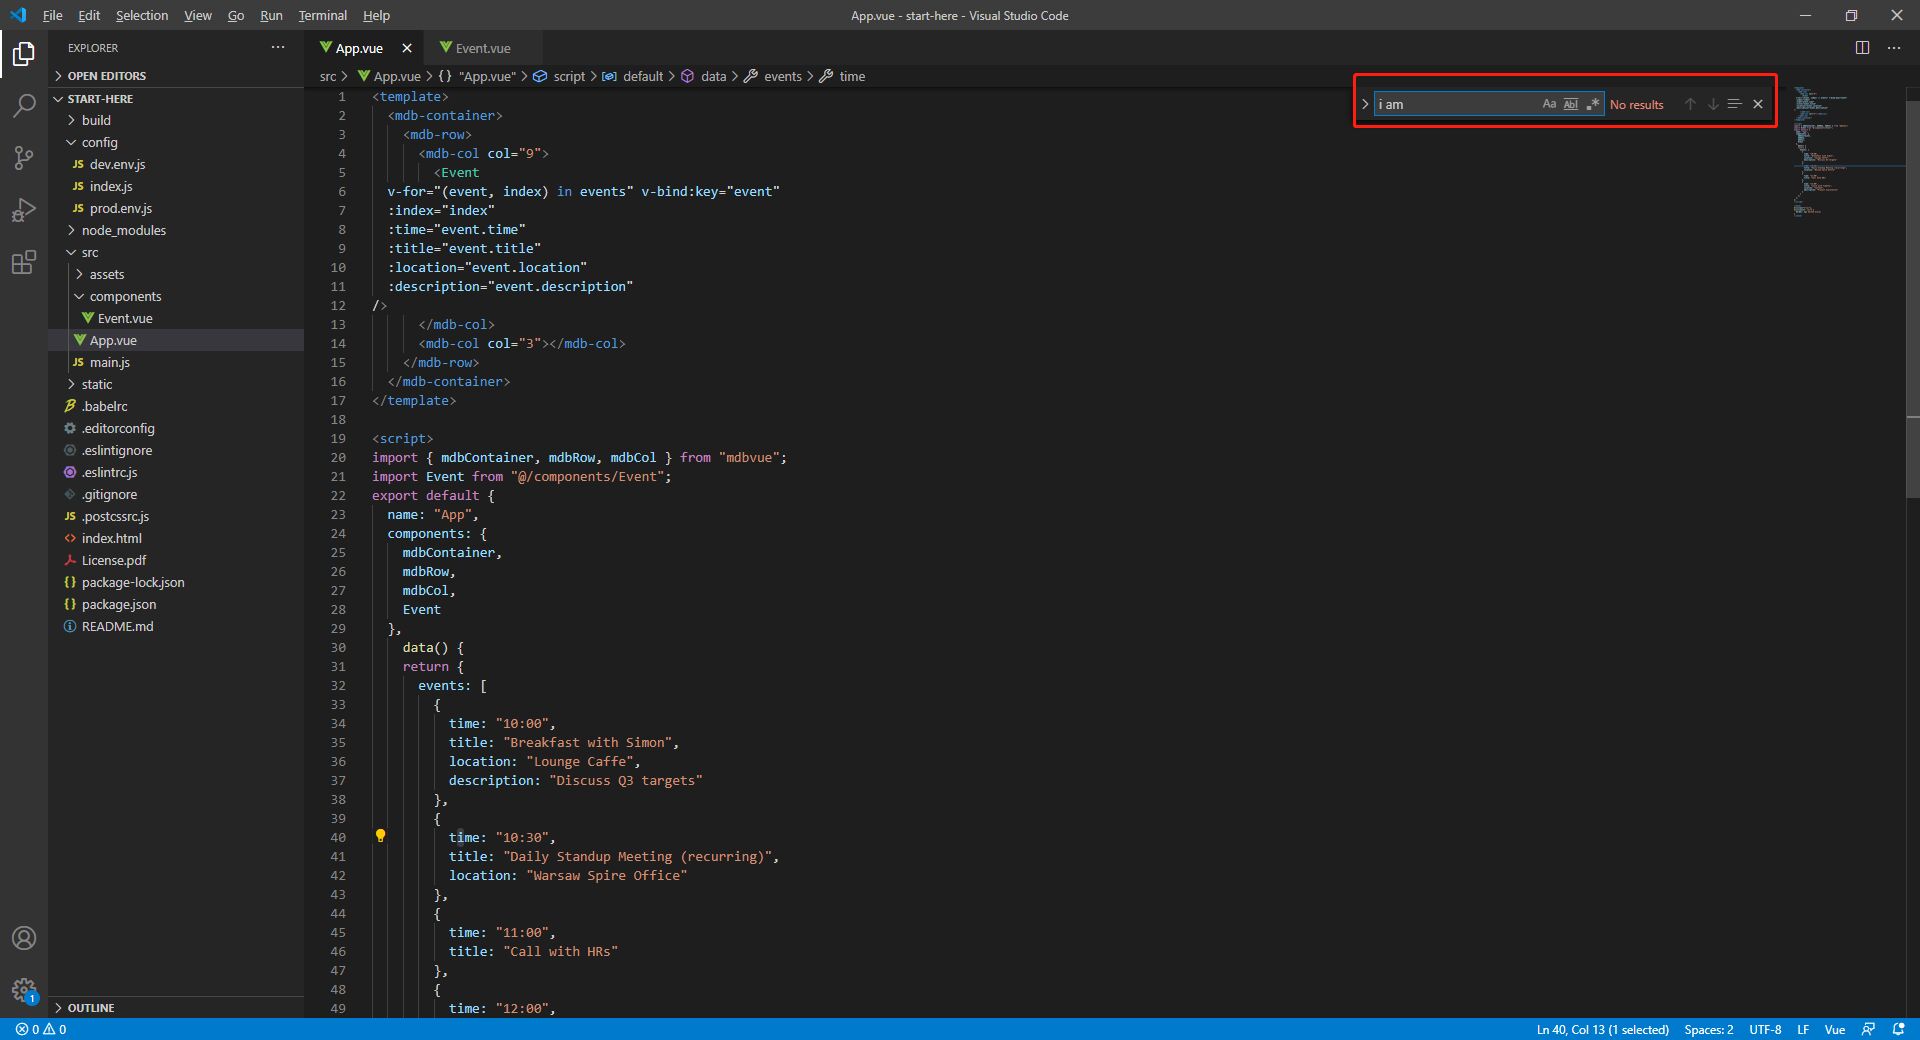Open Source Control view
This screenshot has width=1920, height=1040.
pos(24,157)
